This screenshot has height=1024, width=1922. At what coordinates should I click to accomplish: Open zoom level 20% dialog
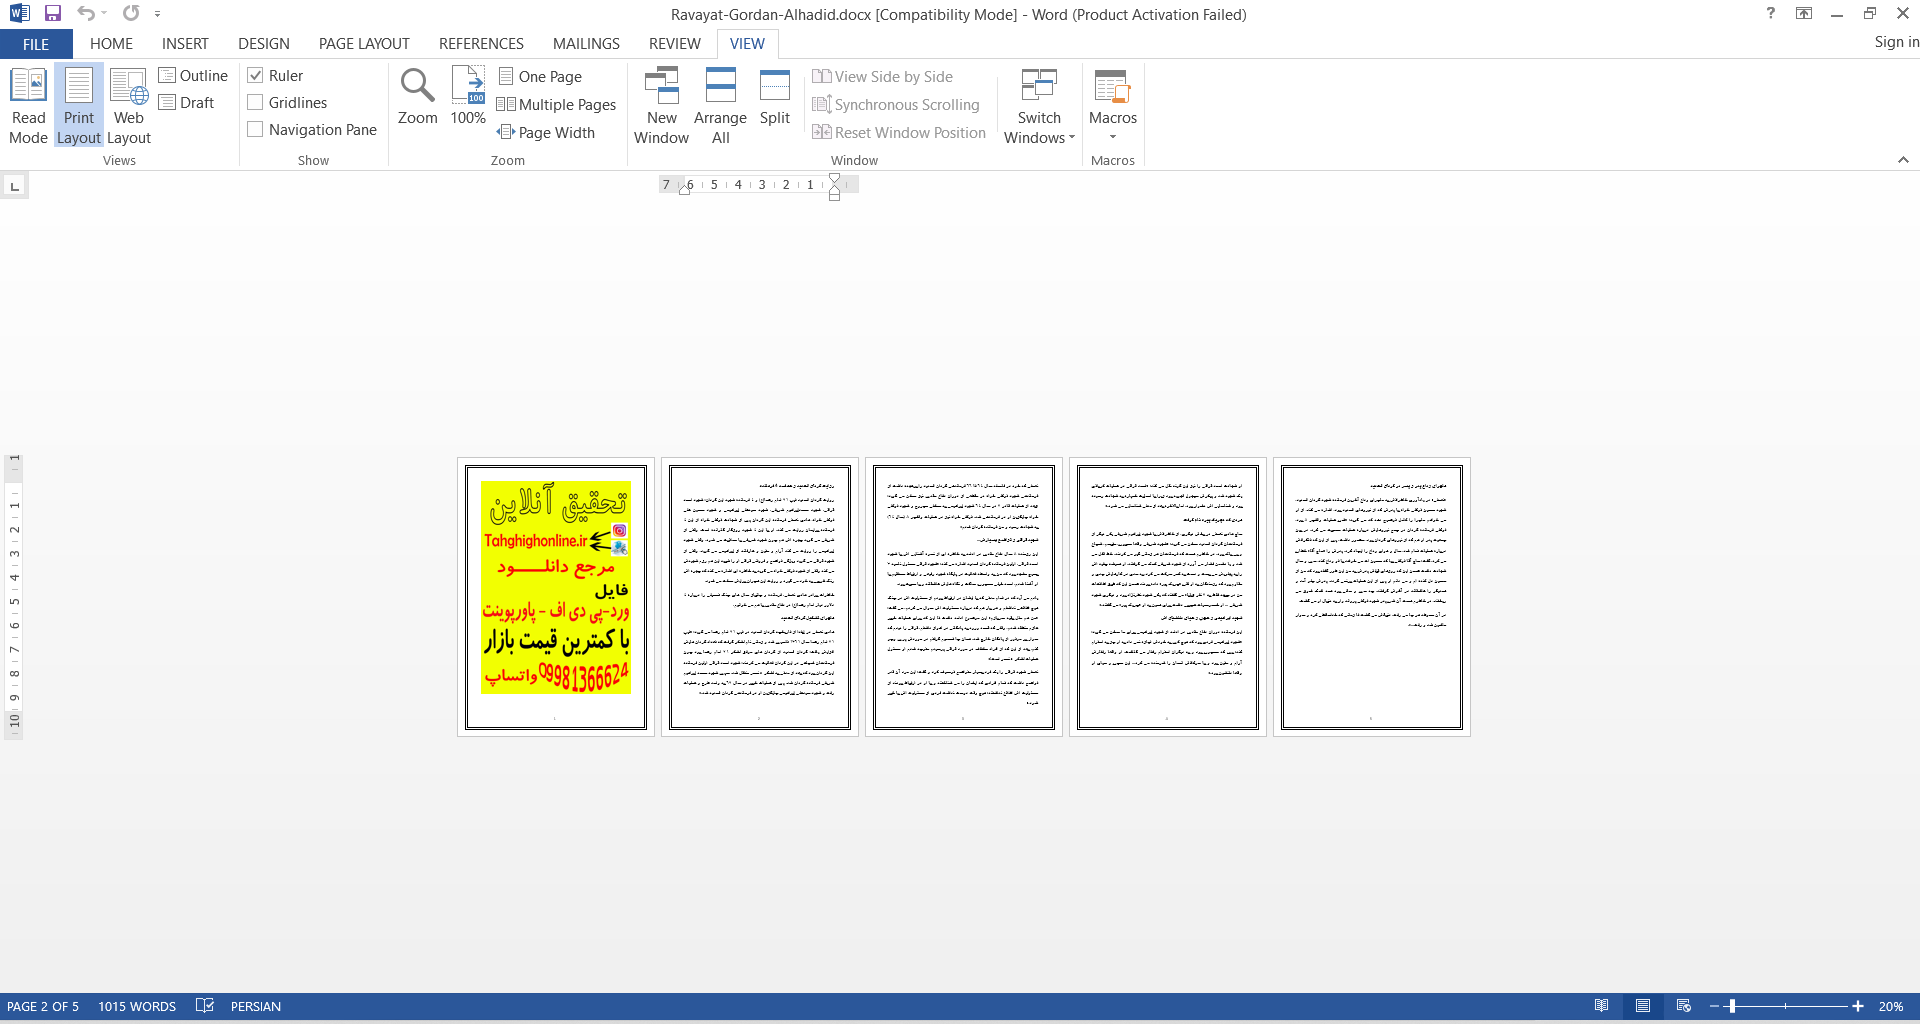(1890, 1007)
